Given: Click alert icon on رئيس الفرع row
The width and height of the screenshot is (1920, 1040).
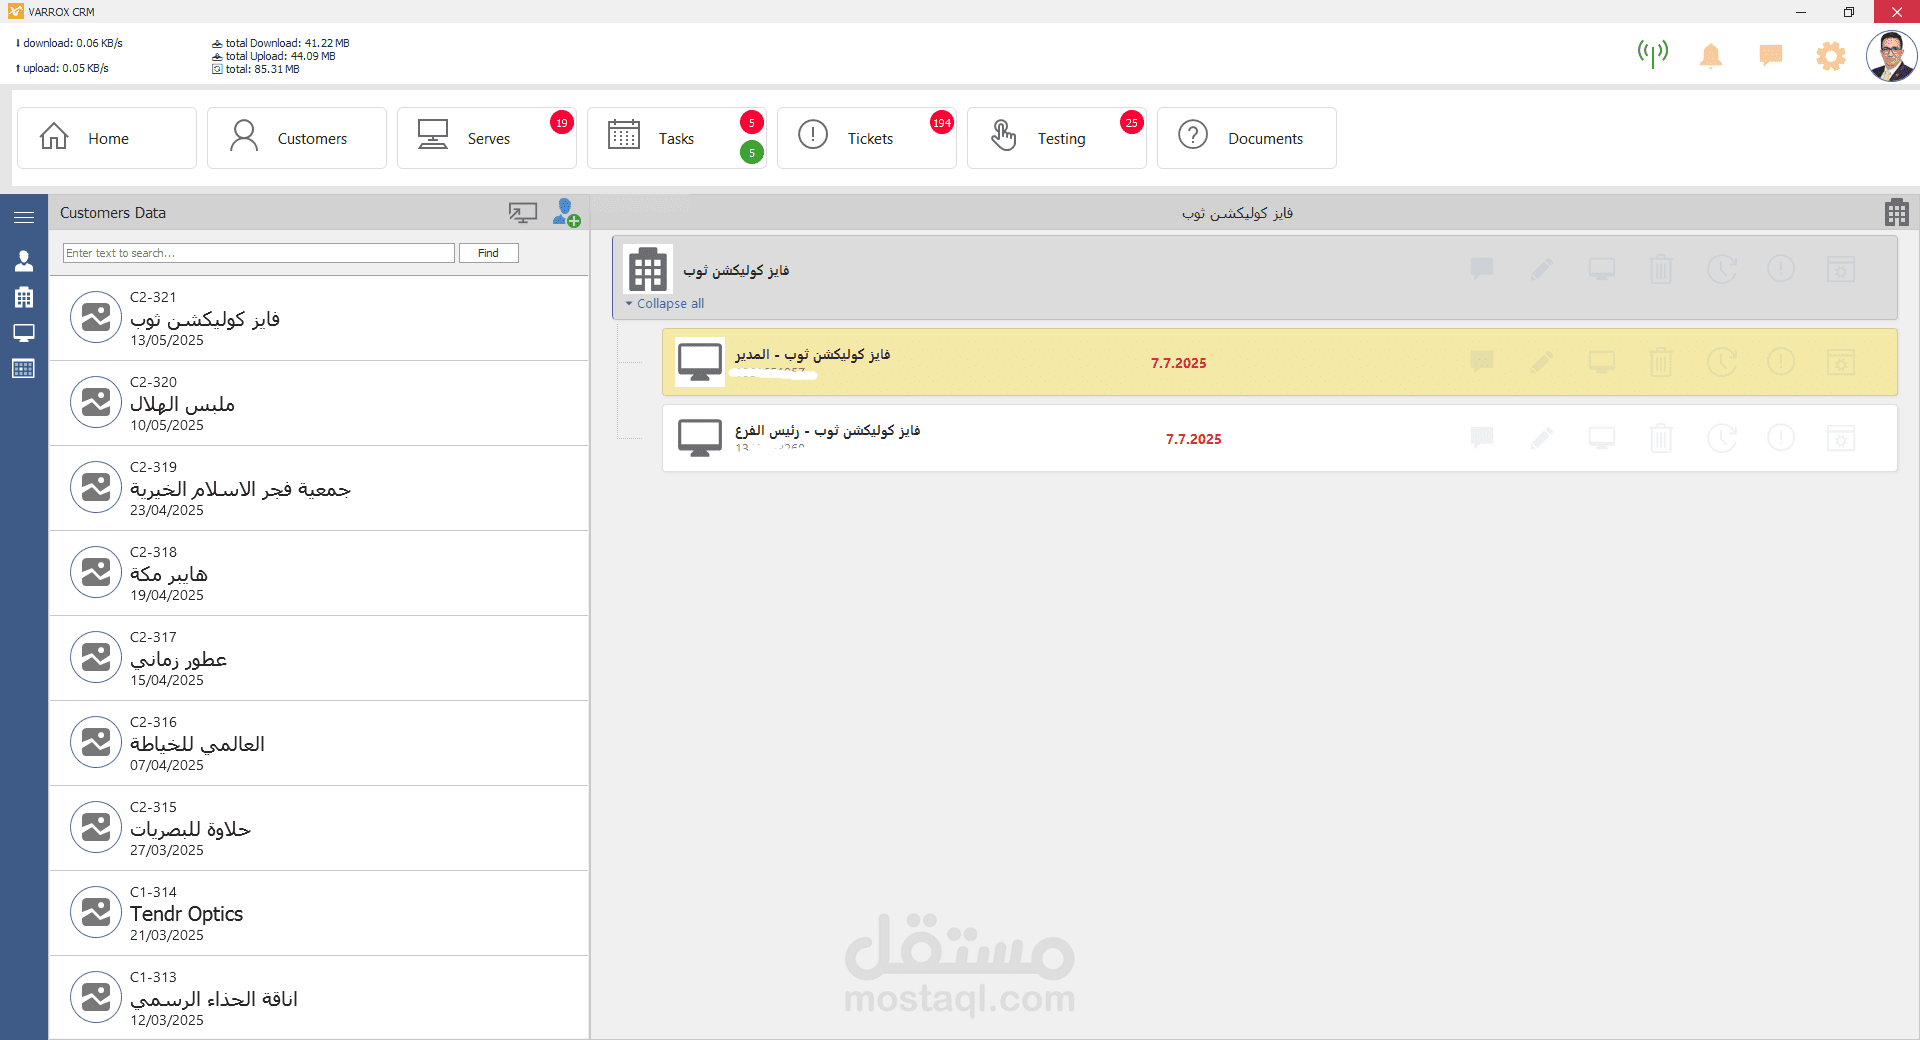Looking at the screenshot, I should 1781,437.
